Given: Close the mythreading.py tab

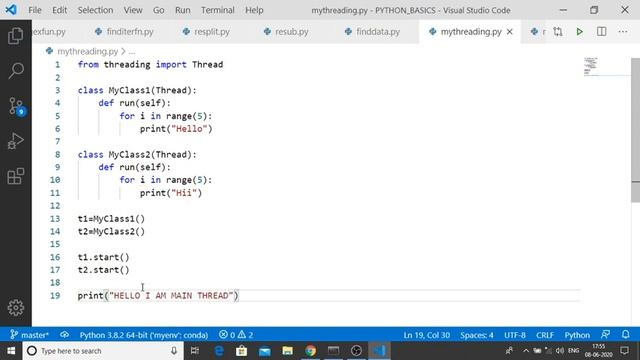Looking at the screenshot, I should (509, 31).
